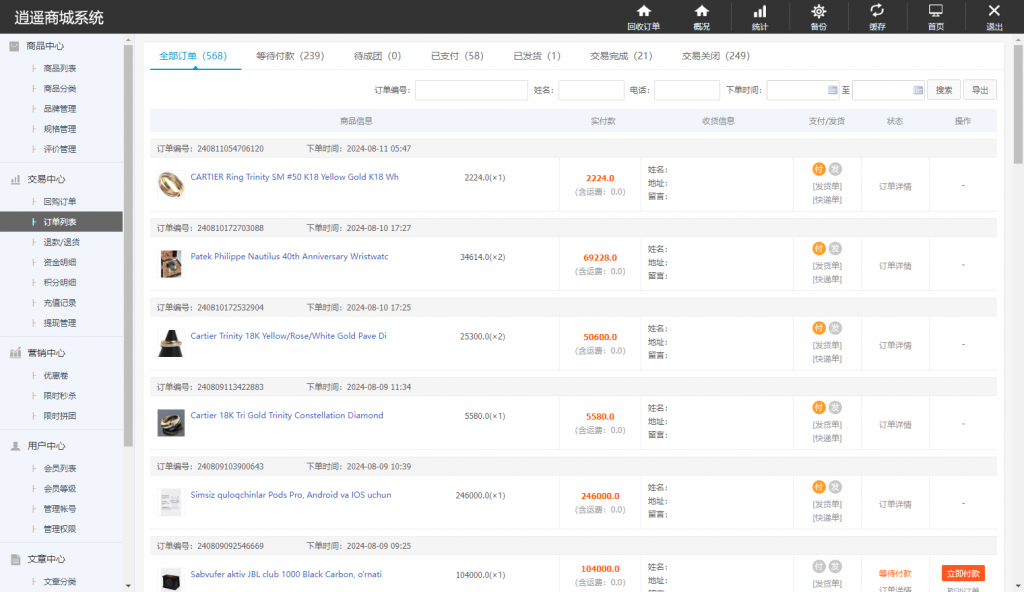Open 回购订单 in the sidebar
The image size is (1024, 592).
59,202
